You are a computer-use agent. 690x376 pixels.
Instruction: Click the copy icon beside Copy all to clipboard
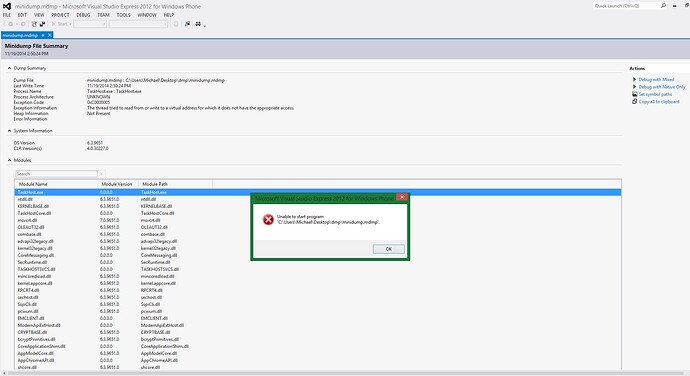[635, 101]
